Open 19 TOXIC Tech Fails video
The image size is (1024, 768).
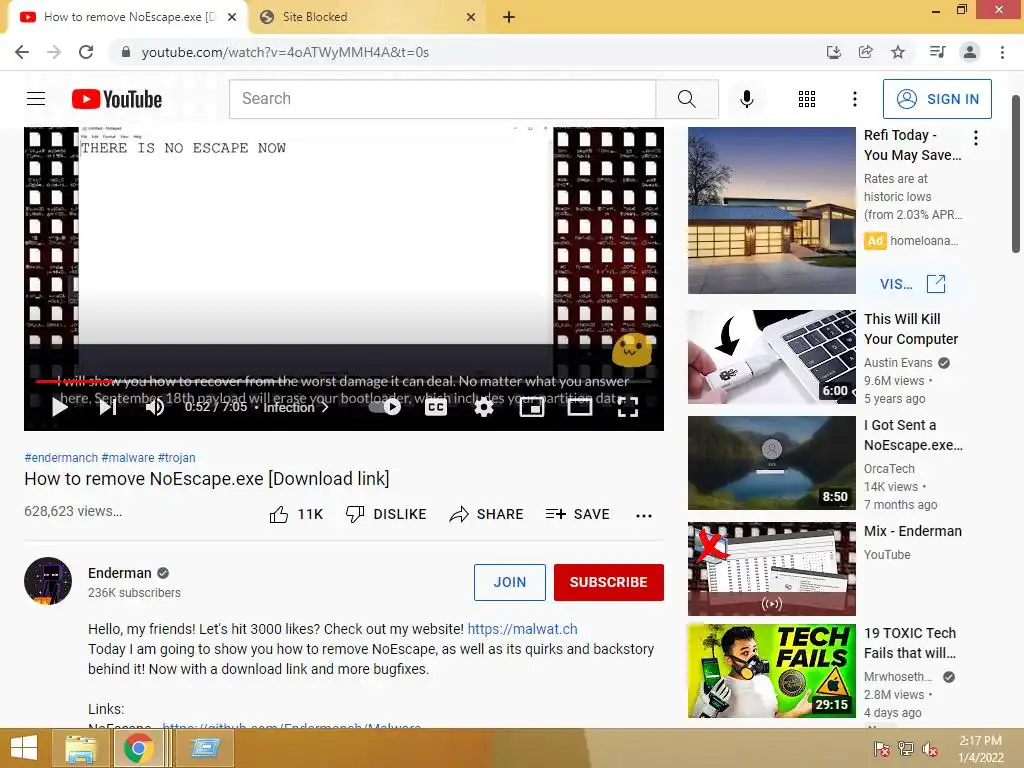click(771, 671)
